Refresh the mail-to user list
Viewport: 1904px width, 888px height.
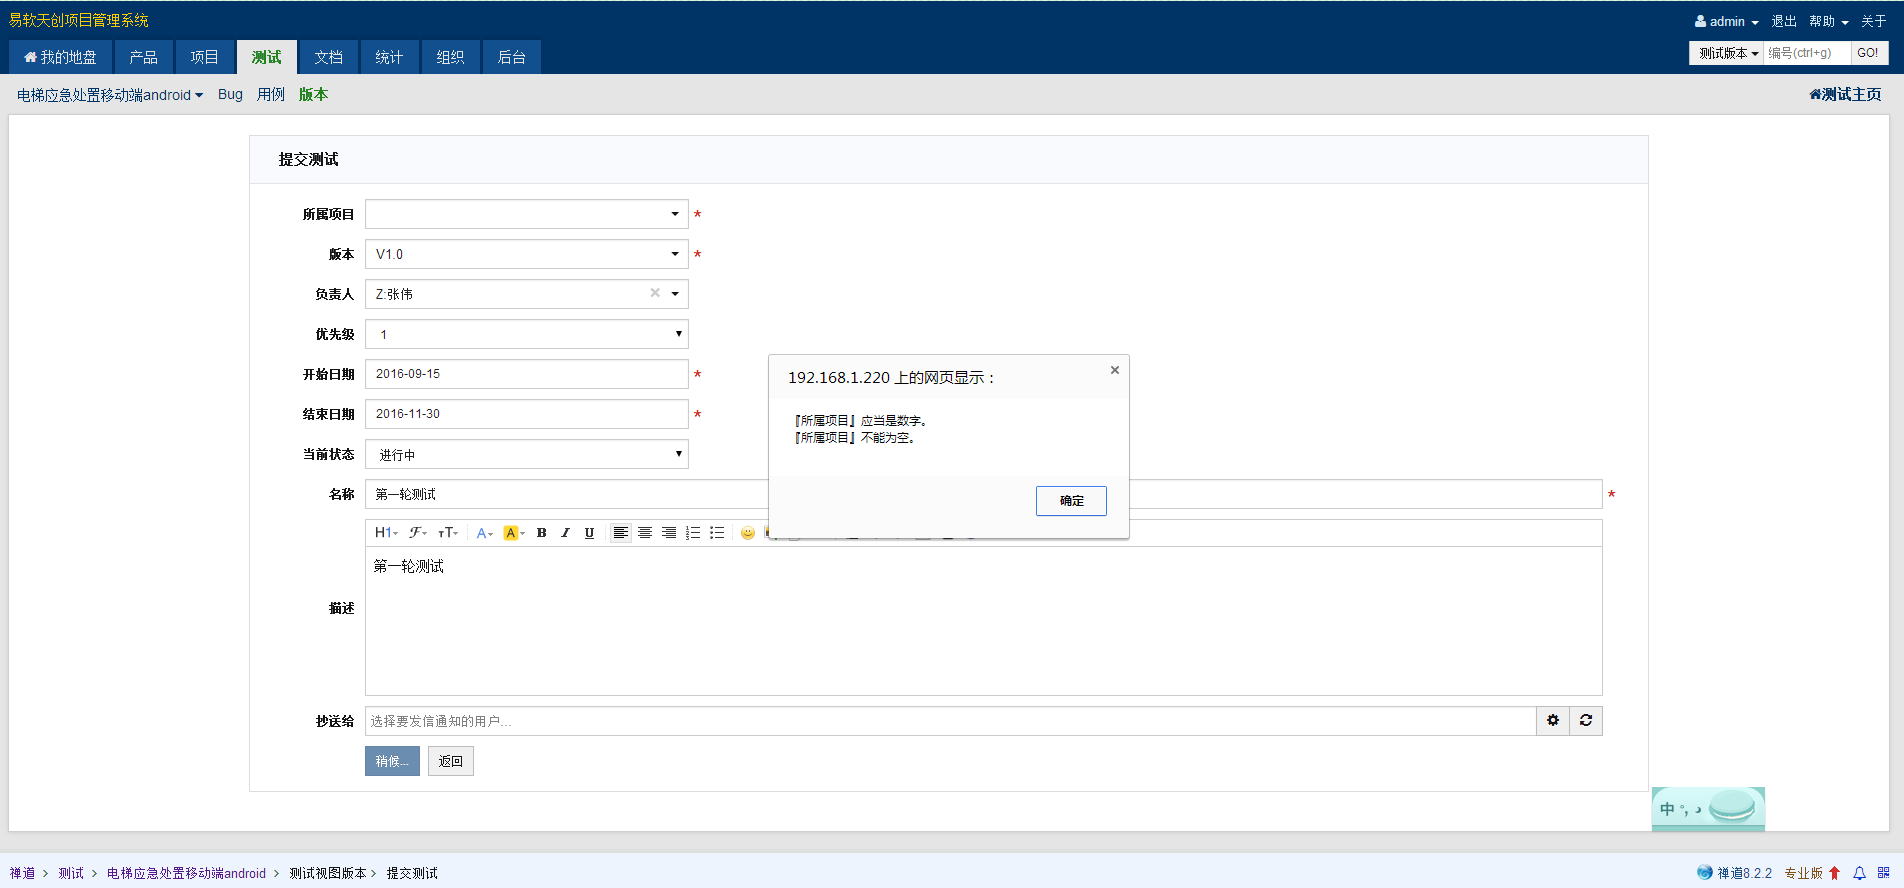pyautogui.click(x=1586, y=721)
